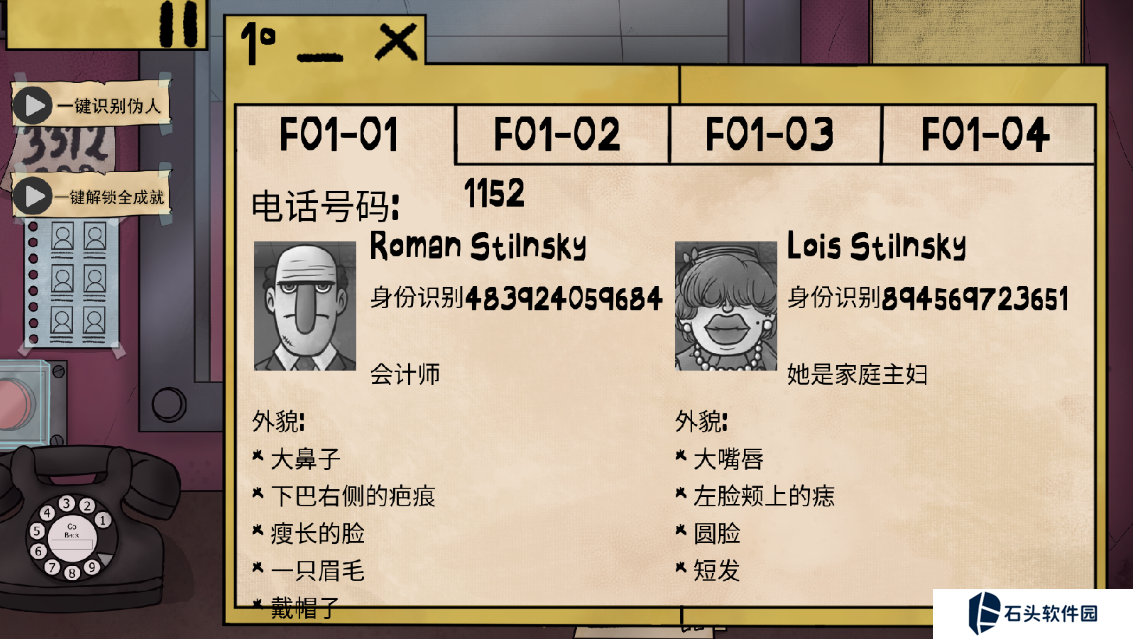Click the phone number 1152
Screen dimensions: 1133x639
(494, 194)
